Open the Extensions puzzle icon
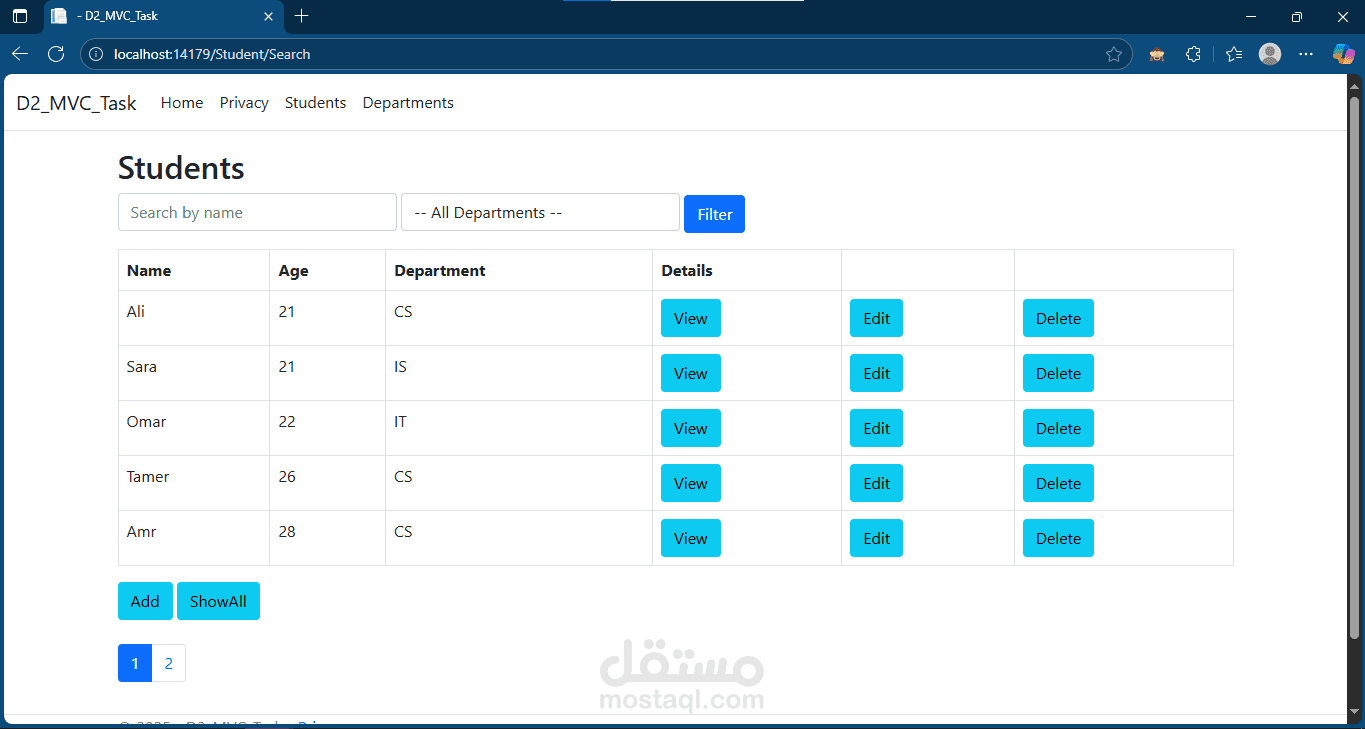The width and height of the screenshot is (1365, 729). (1193, 54)
